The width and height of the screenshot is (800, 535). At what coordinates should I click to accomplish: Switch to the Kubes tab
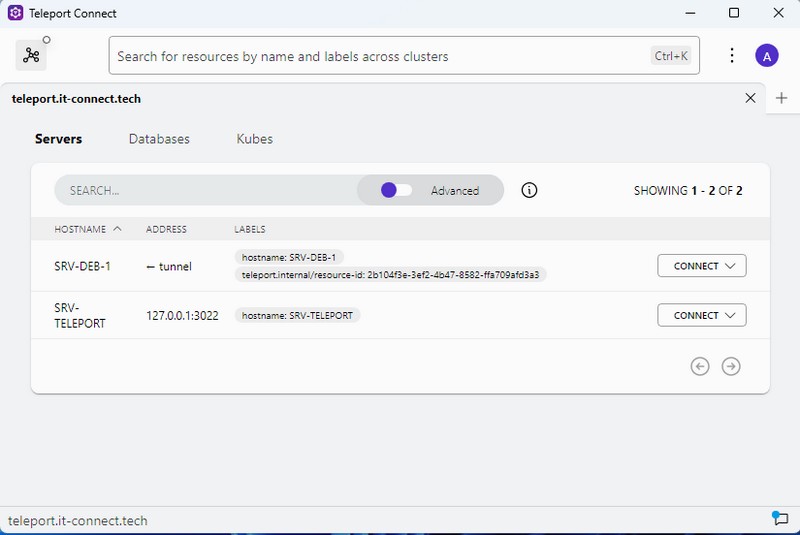coord(254,139)
